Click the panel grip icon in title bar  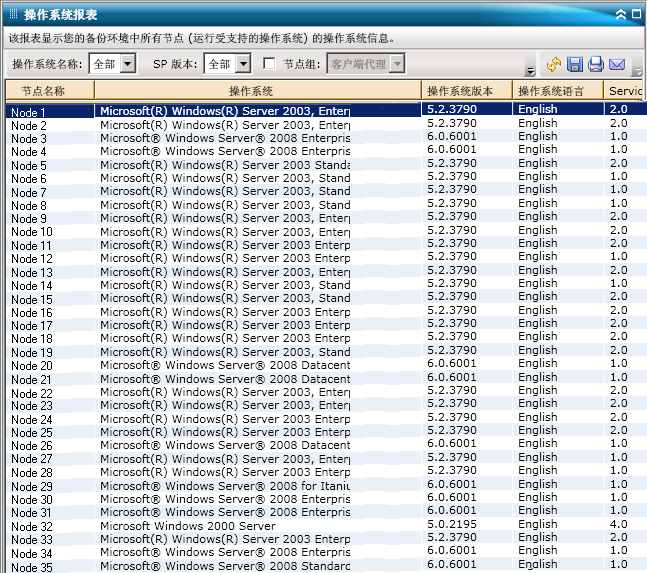11,13
